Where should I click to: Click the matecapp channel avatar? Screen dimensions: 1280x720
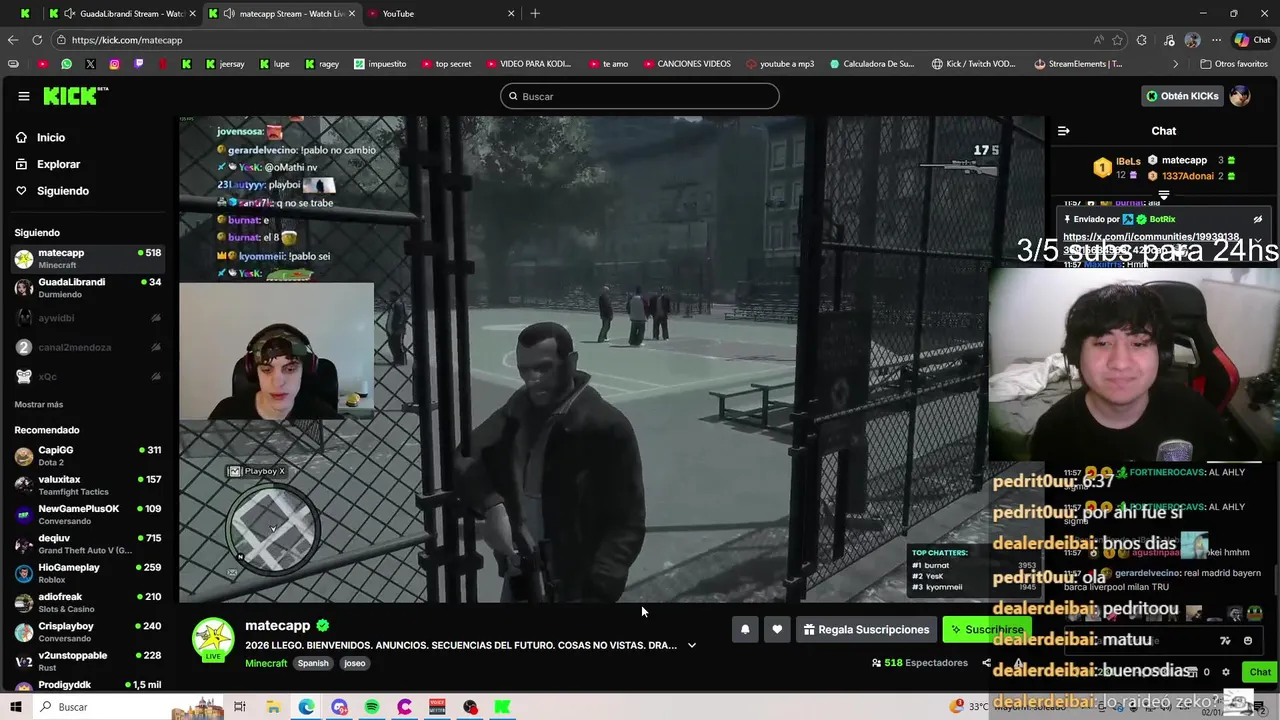(x=213, y=639)
